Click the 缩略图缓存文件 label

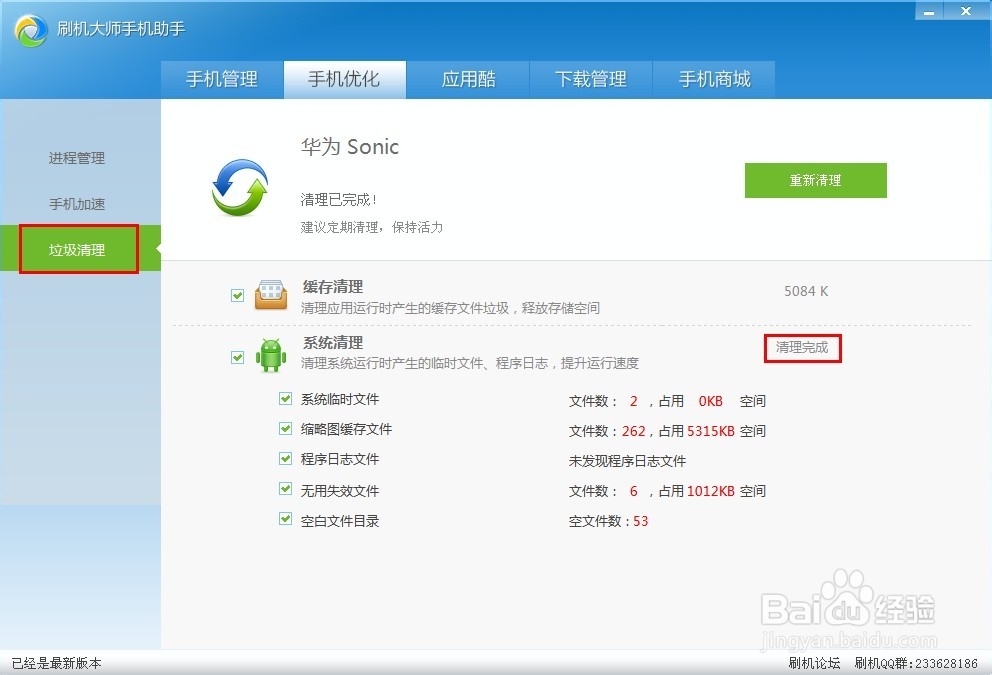346,429
